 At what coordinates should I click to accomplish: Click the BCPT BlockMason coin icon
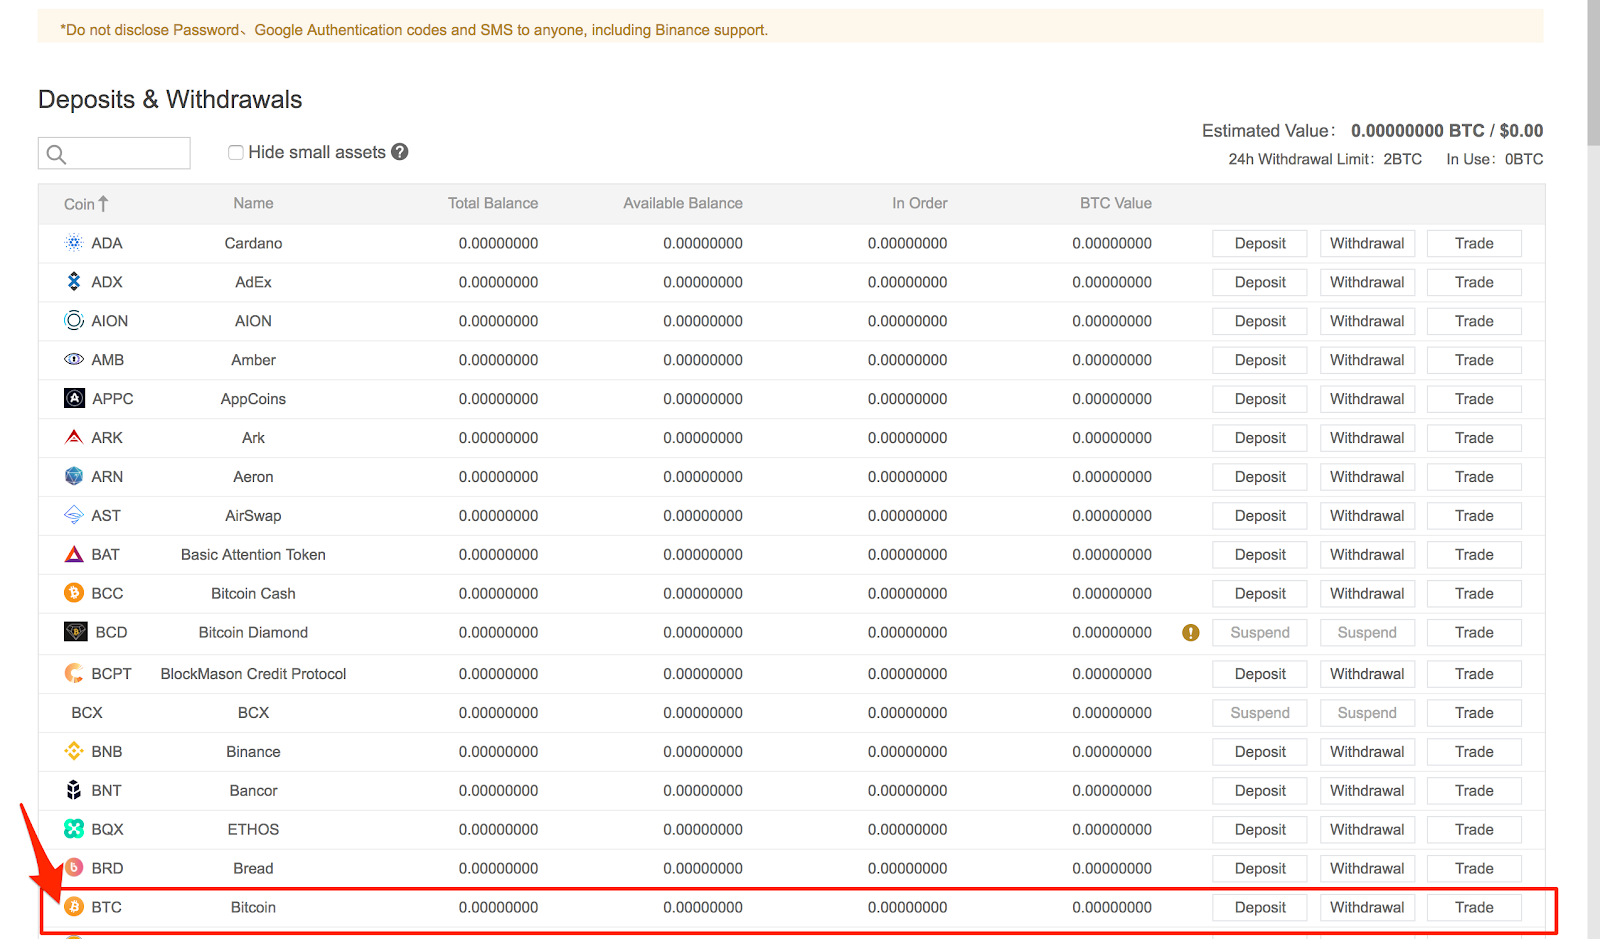(74, 674)
